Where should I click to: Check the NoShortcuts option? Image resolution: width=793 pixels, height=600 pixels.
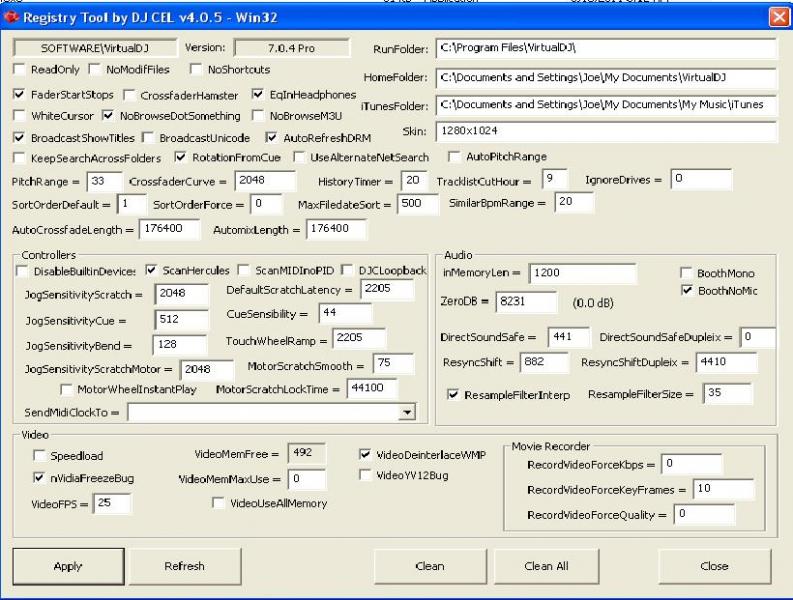click(196, 69)
